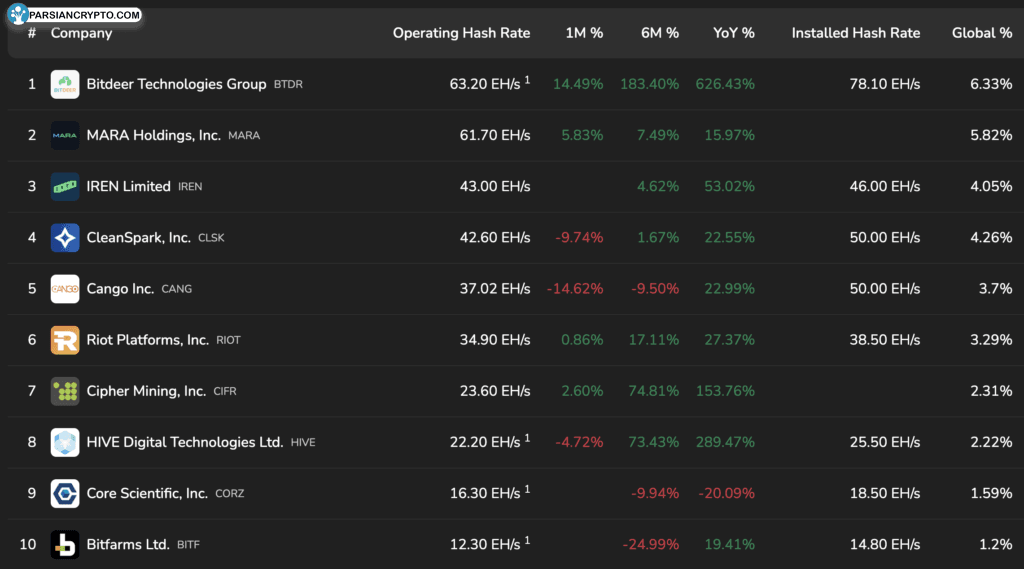Click the BITF ticker symbol
The image size is (1024, 569).
click(188, 545)
